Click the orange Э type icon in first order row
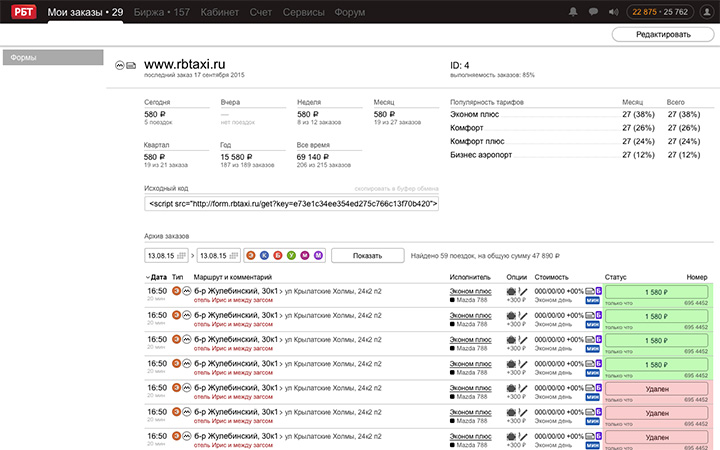The width and height of the screenshot is (720, 450). click(176, 291)
